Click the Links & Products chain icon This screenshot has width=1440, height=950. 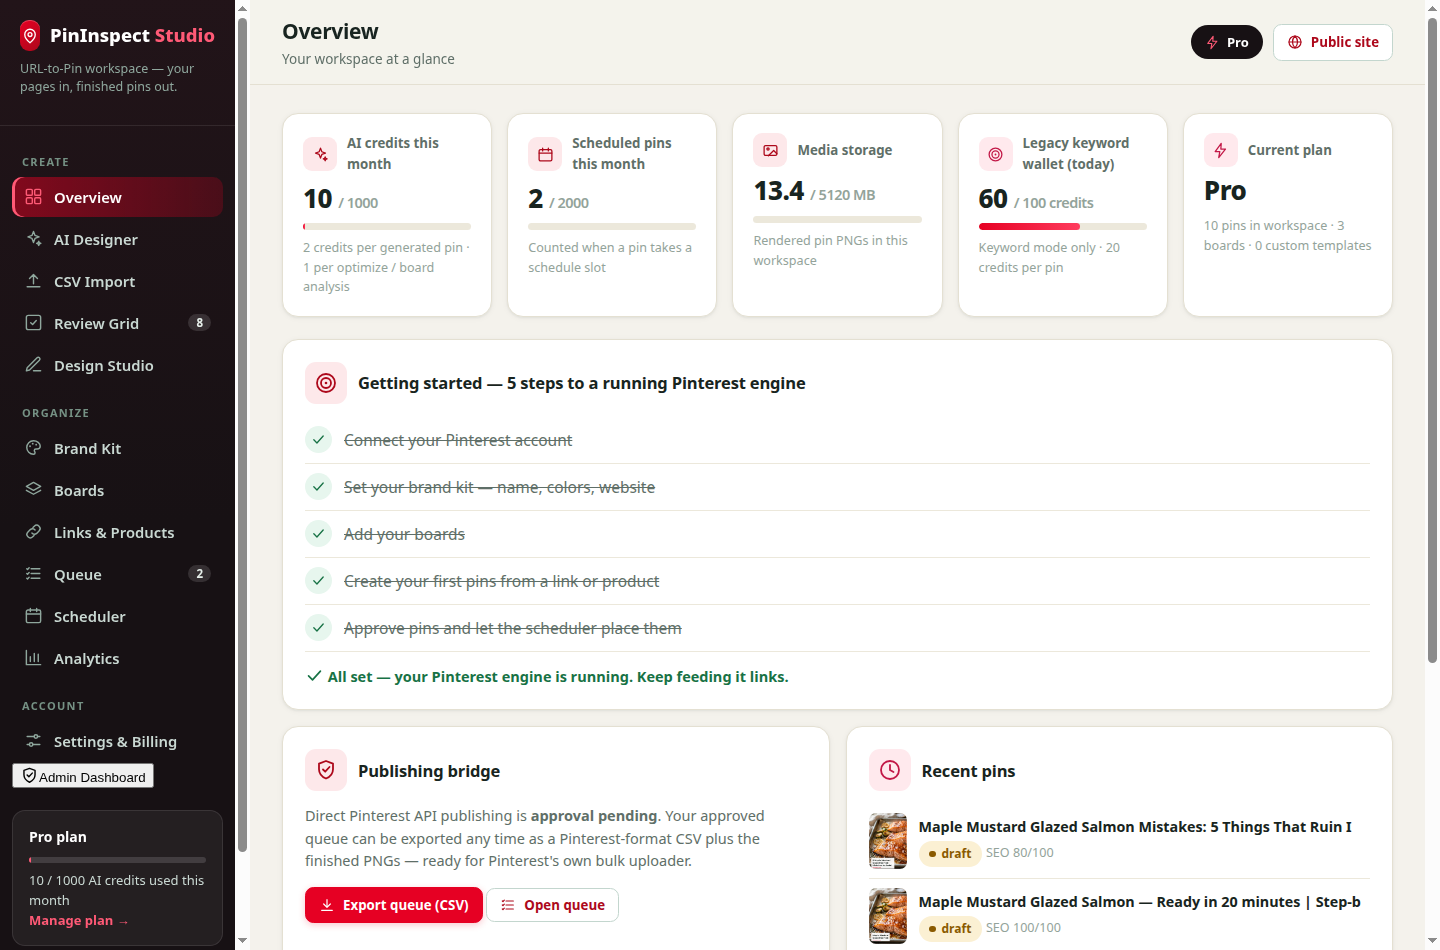(34, 532)
